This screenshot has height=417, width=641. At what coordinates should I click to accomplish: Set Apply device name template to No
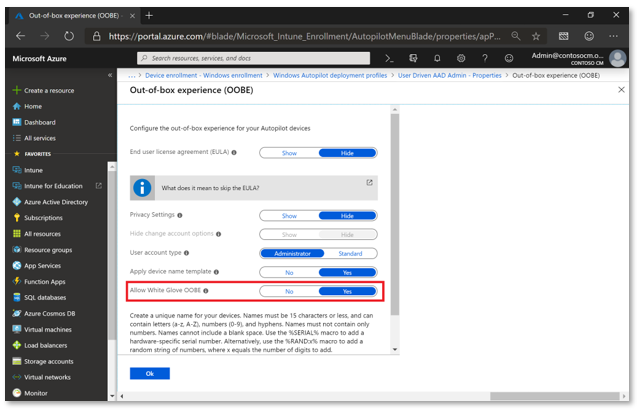pos(288,271)
